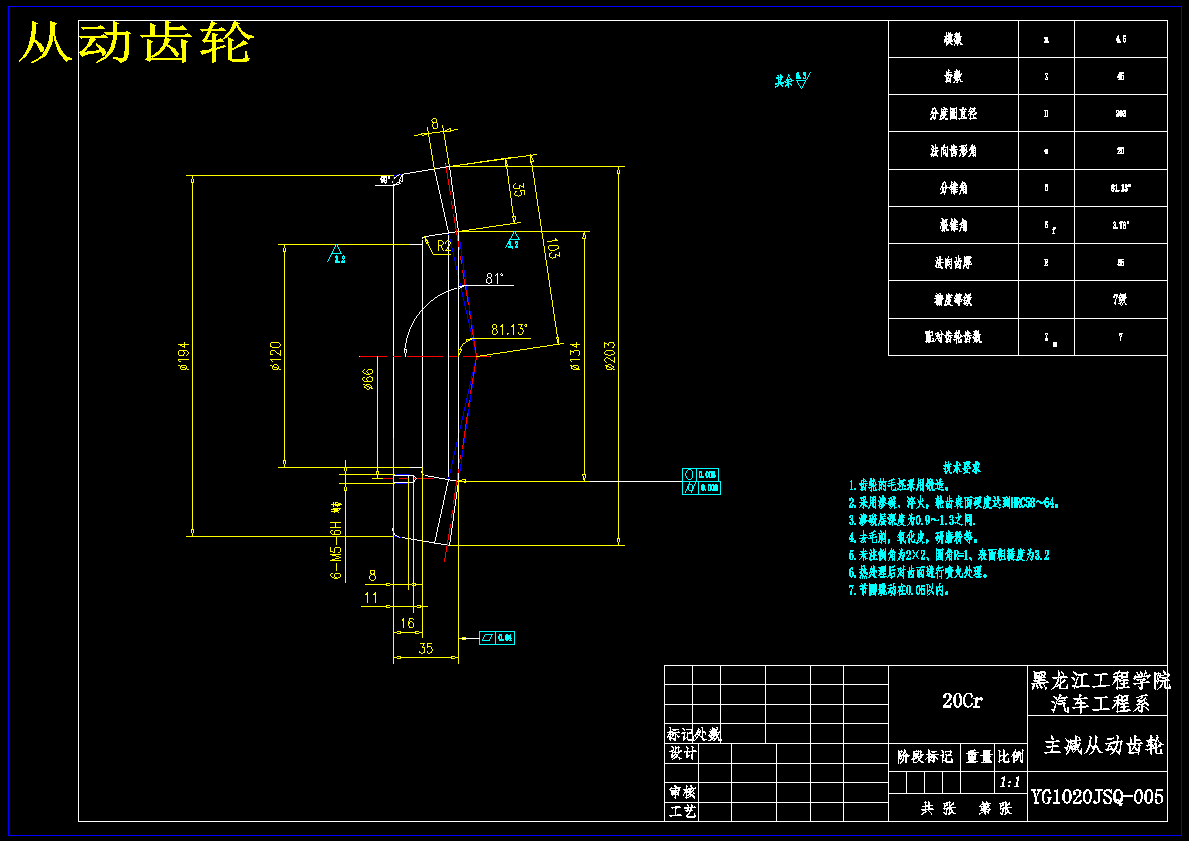The height and width of the screenshot is (841, 1189).
Task: Select technical requirement line 1 about forging
Action: pos(899,485)
